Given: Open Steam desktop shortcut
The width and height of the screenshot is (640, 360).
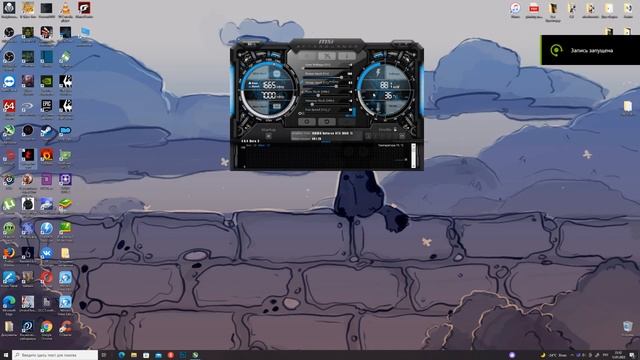Looking at the screenshot, I should (x=47, y=132).
